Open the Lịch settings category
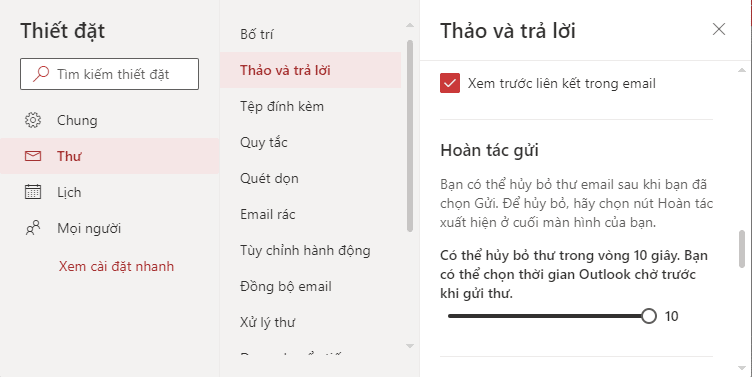Viewport: 752px width, 377px height. (x=110, y=192)
